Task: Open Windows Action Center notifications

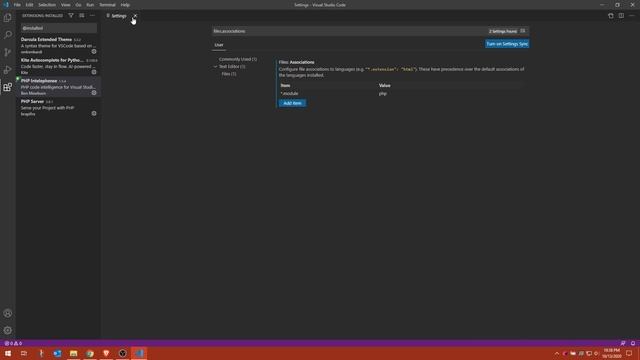Action: click(x=629, y=353)
